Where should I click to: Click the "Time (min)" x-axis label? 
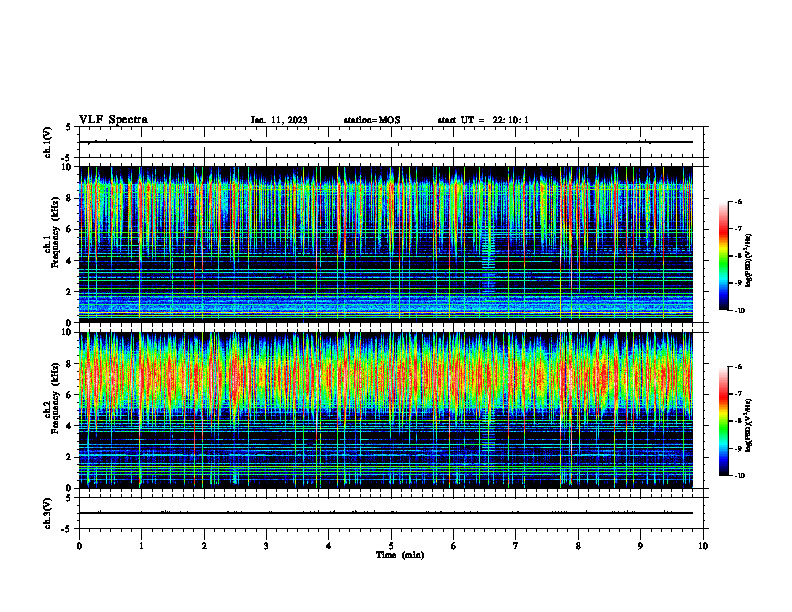pyautogui.click(x=400, y=555)
